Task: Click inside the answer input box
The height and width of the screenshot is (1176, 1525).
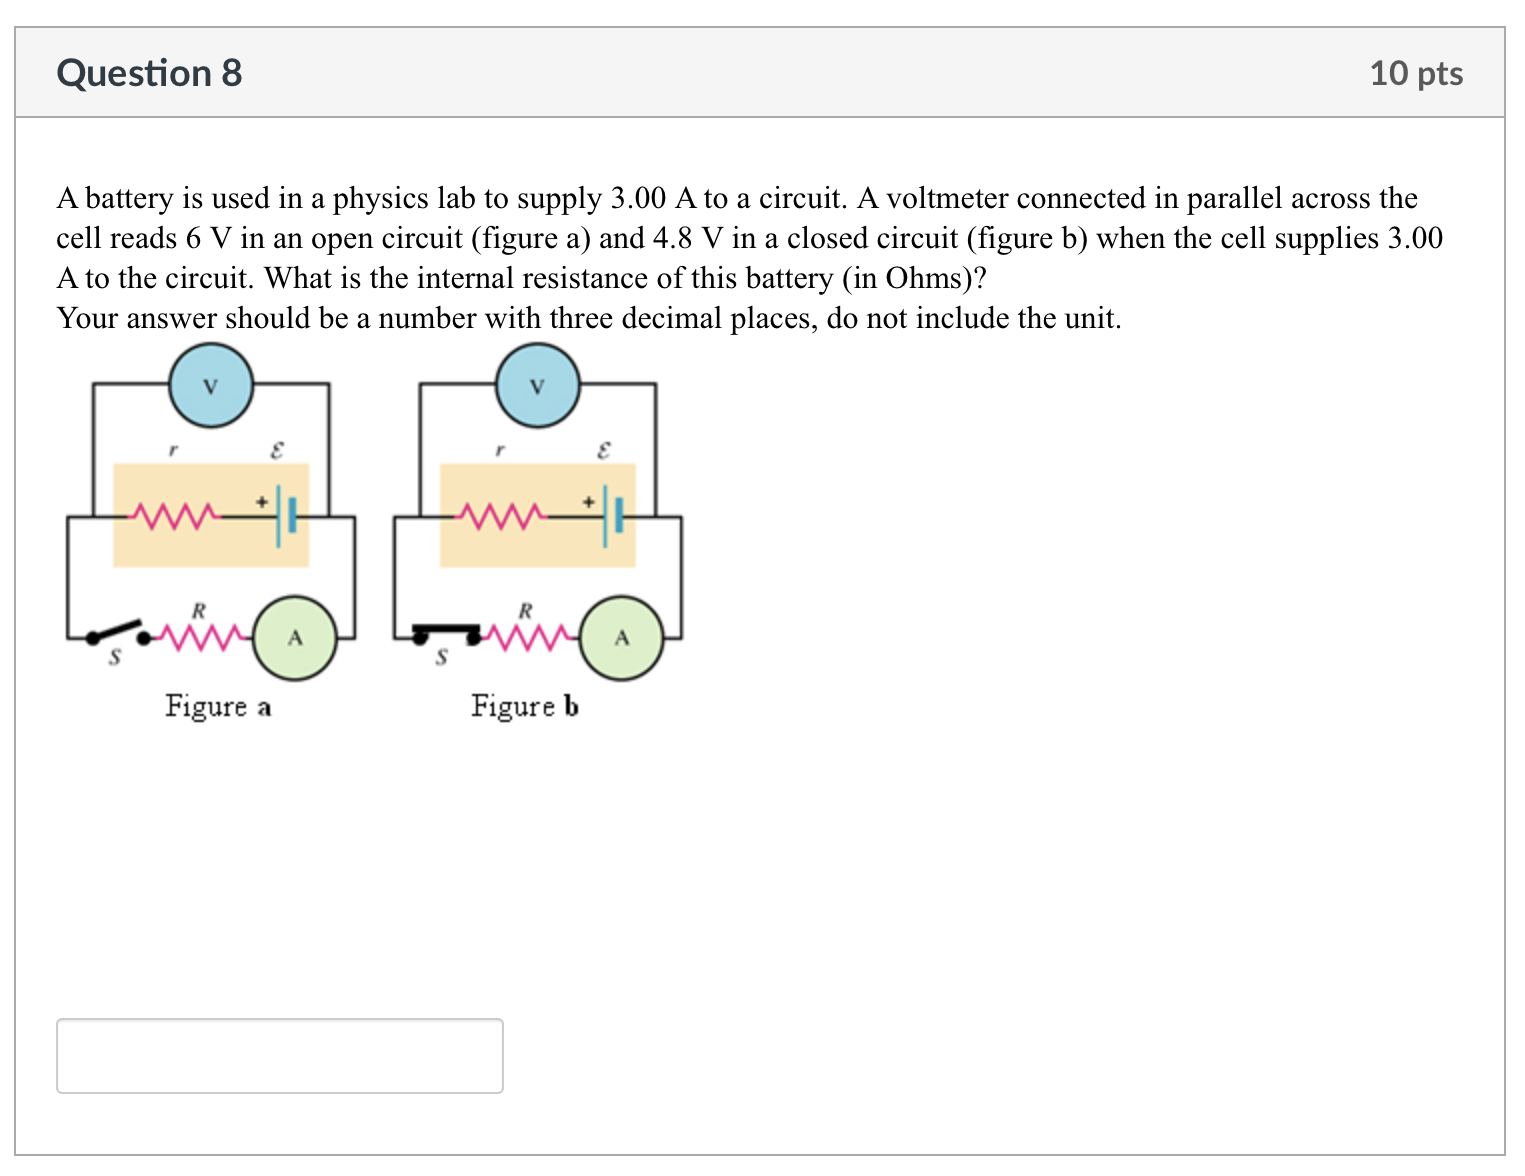Action: click(280, 1055)
